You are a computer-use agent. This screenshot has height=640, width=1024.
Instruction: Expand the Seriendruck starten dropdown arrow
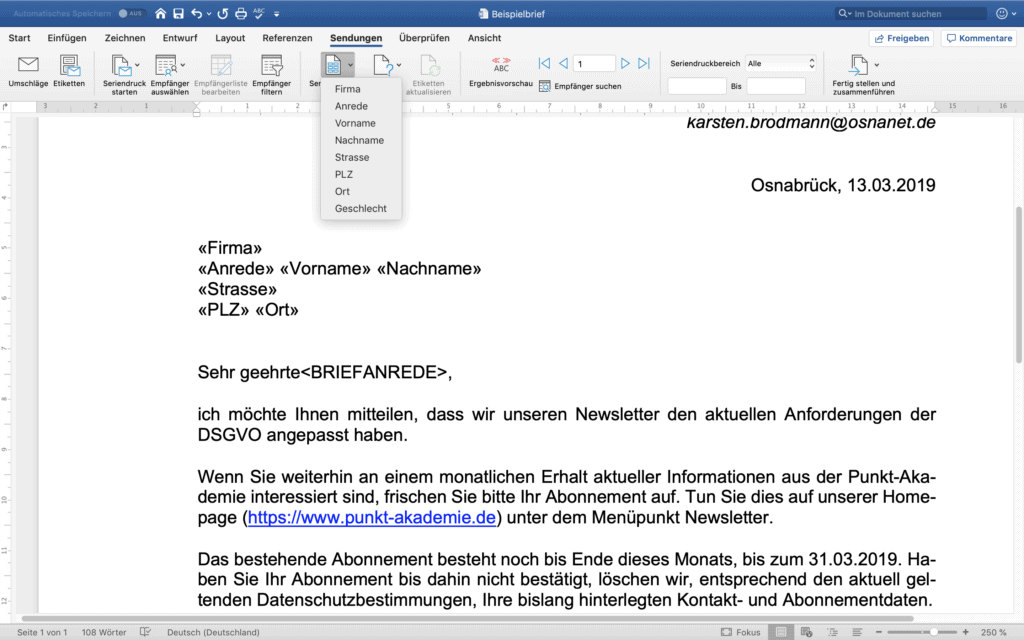point(137,65)
